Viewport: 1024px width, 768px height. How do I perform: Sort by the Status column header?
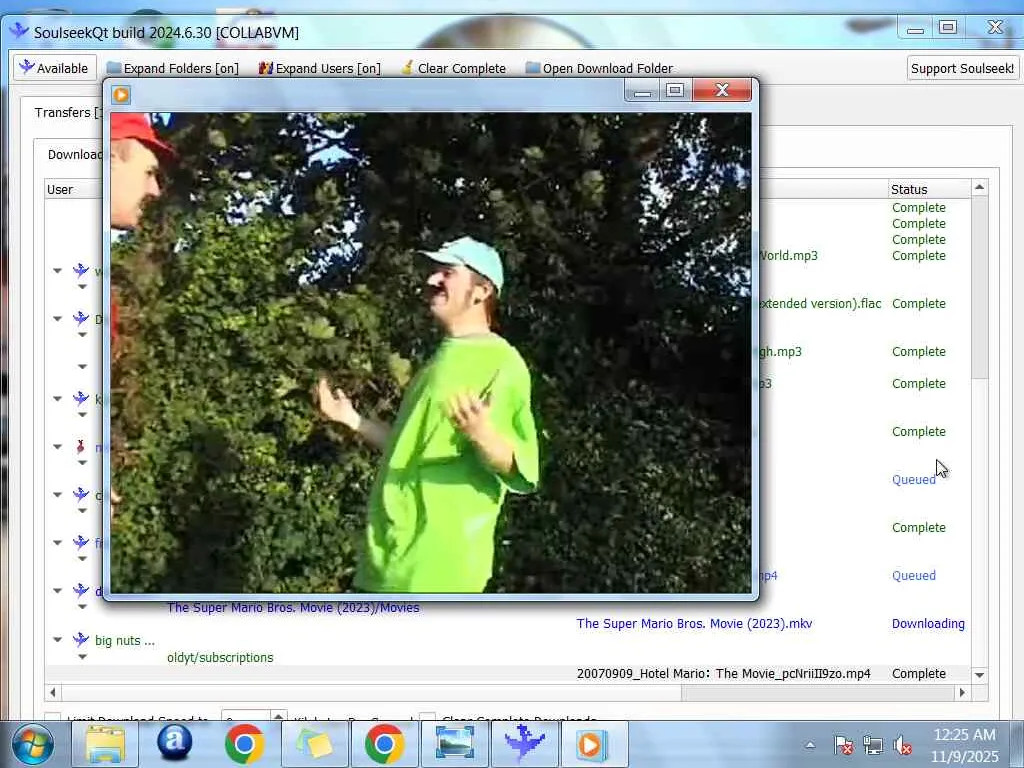[929, 189]
